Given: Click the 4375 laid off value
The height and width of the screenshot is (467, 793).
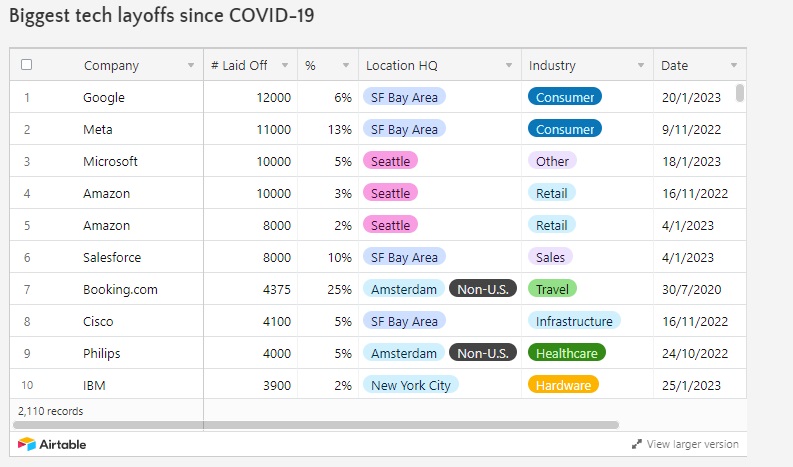Looking at the screenshot, I should pos(277,289).
